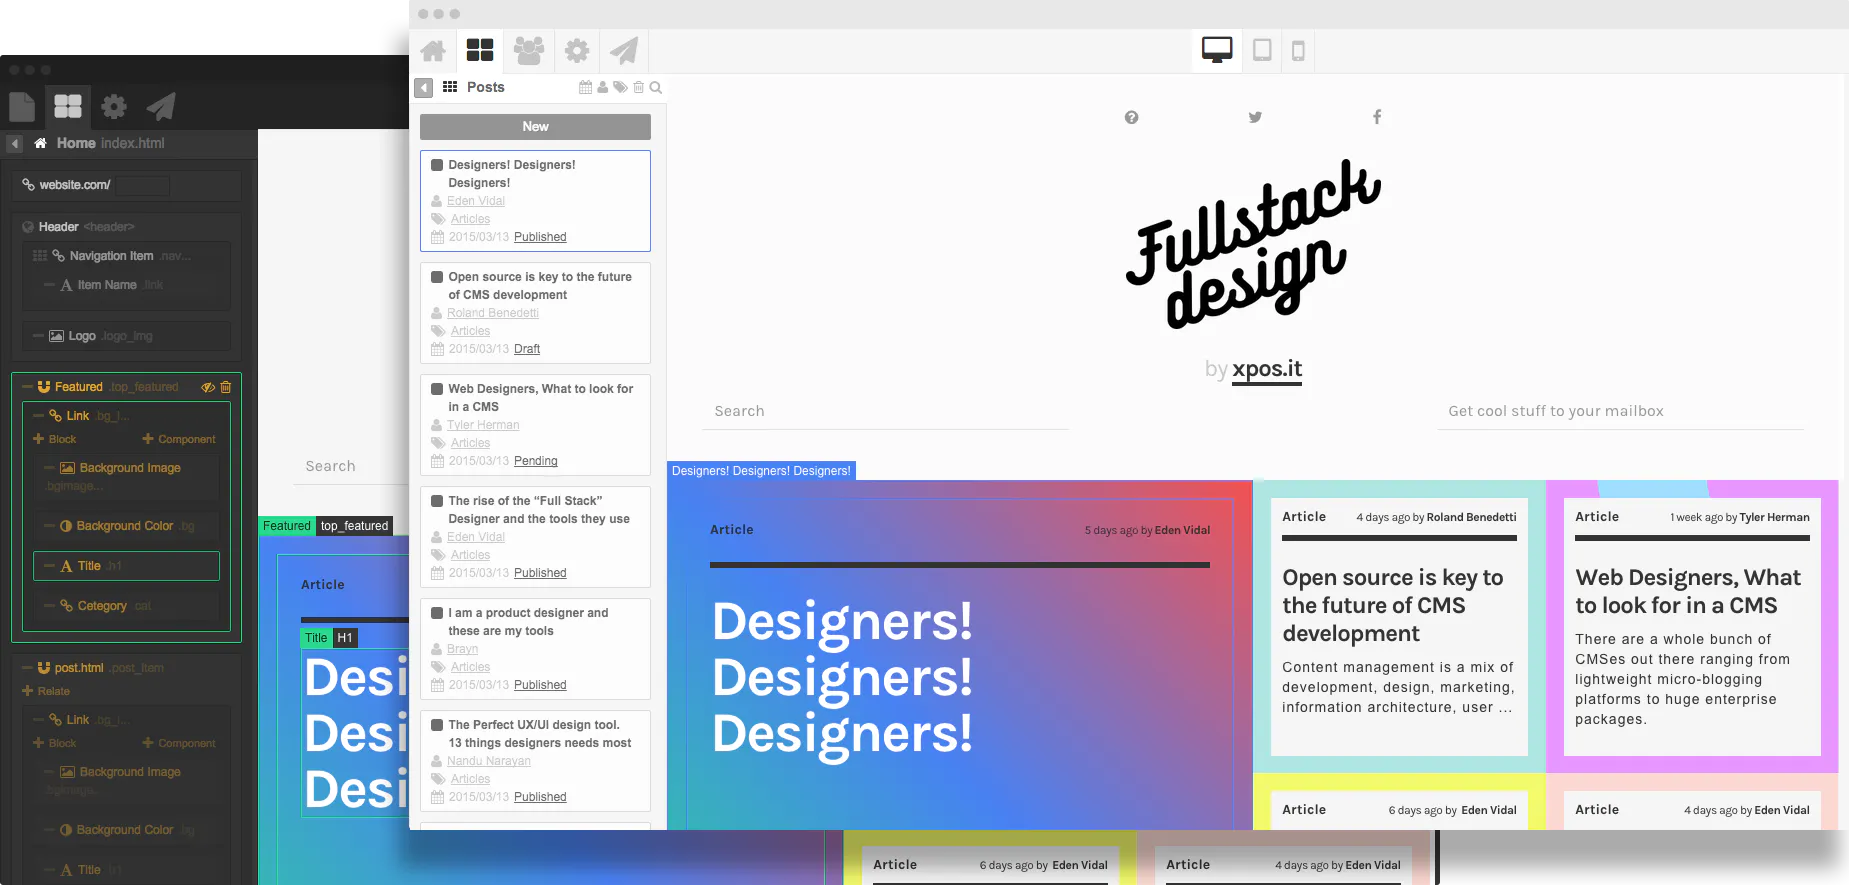This screenshot has height=885, width=1849.
Task: Open author link Roland Benedetti in the posts list
Action: [493, 313]
